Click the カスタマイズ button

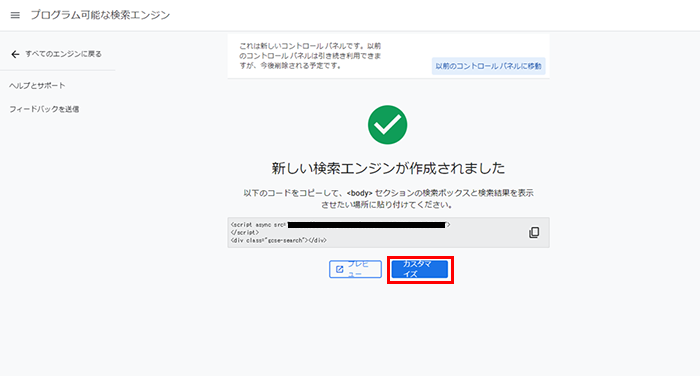click(420, 269)
